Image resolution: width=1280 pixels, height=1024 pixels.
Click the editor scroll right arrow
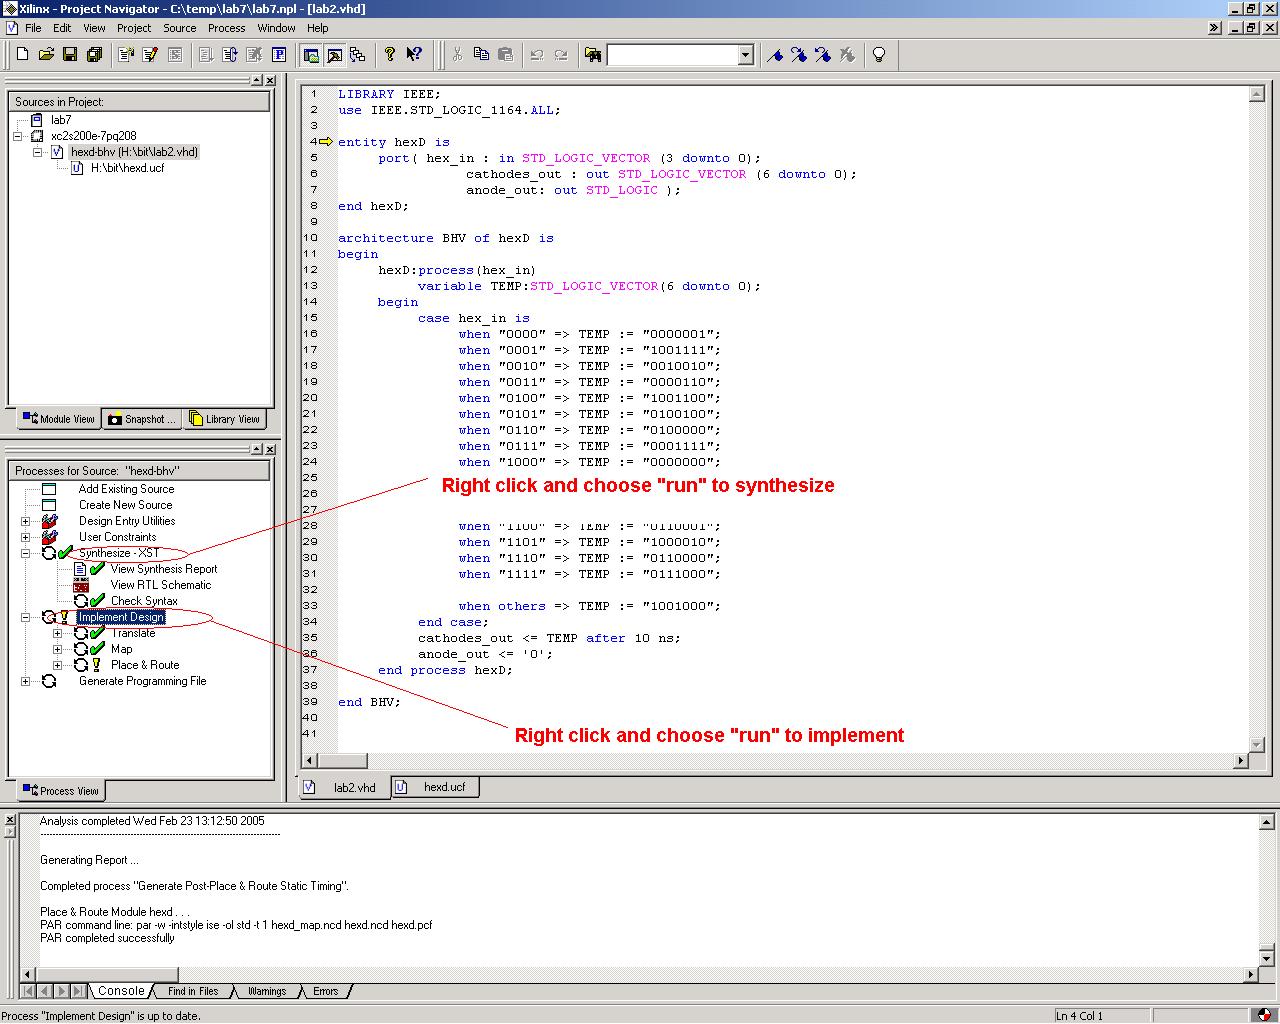point(1241,761)
